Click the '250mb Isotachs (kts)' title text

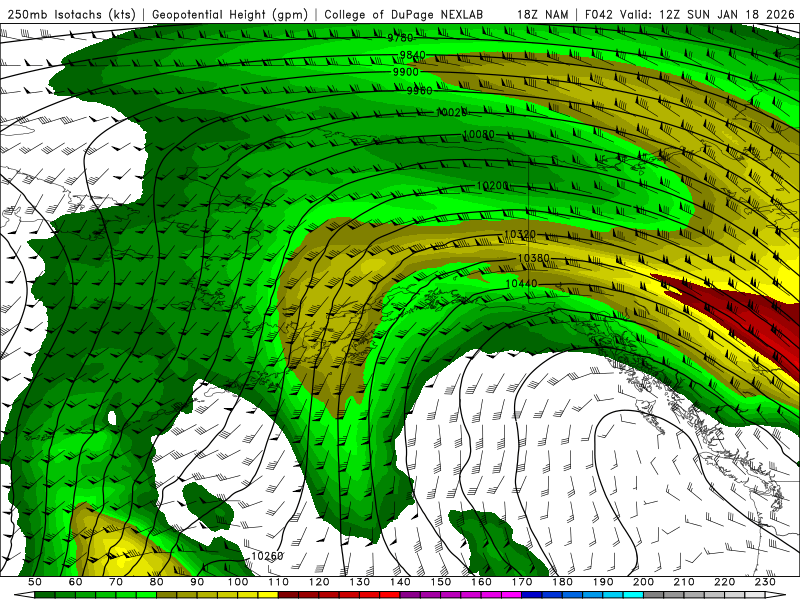coord(72,14)
